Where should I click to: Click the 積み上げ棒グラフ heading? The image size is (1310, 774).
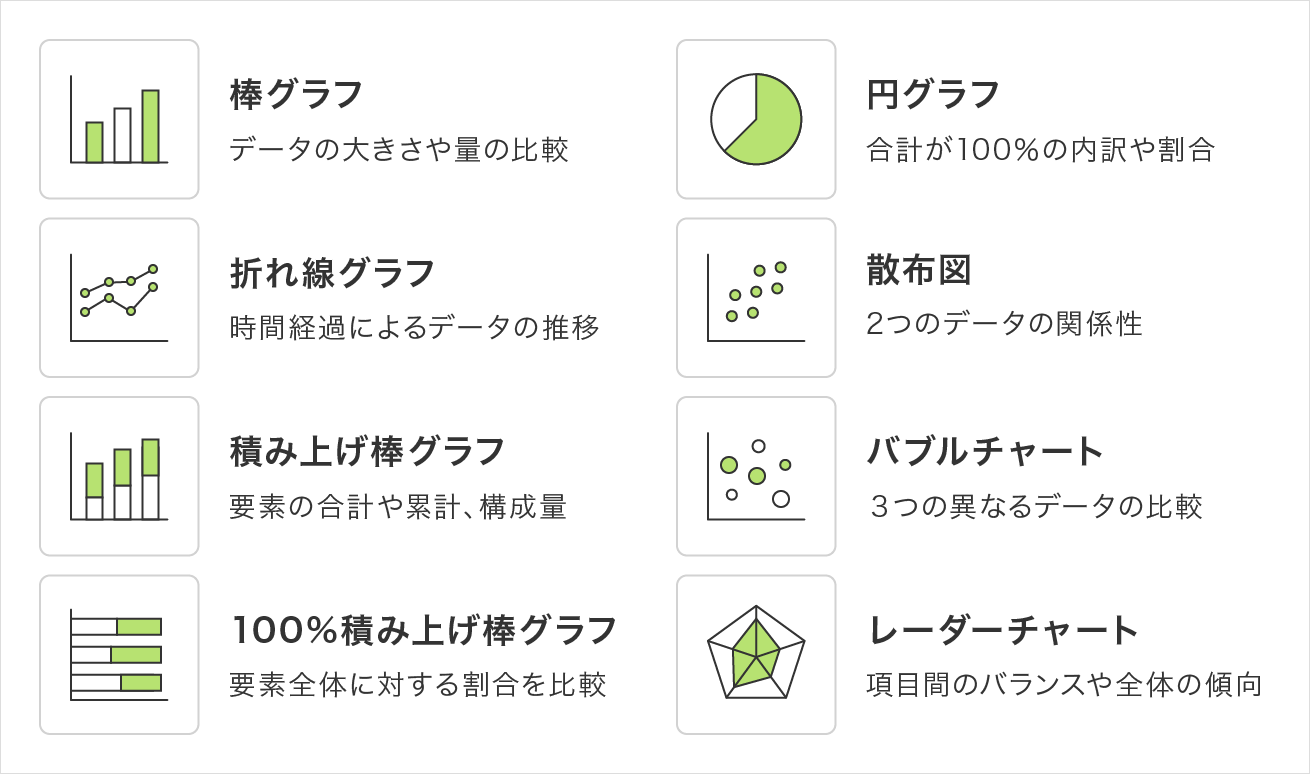point(368,451)
